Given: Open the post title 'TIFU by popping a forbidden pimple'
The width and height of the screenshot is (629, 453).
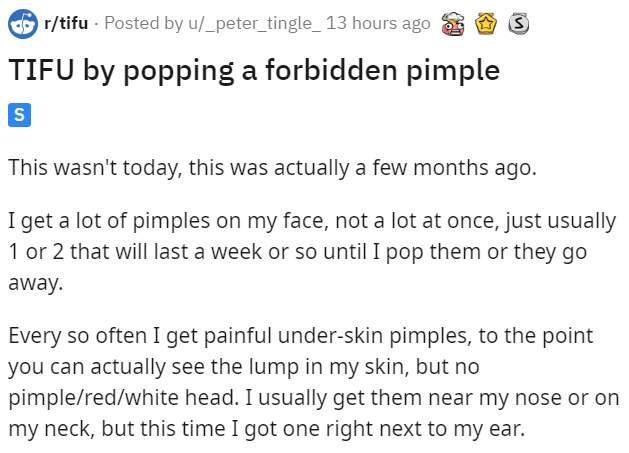Looking at the screenshot, I should [x=255, y=73].
